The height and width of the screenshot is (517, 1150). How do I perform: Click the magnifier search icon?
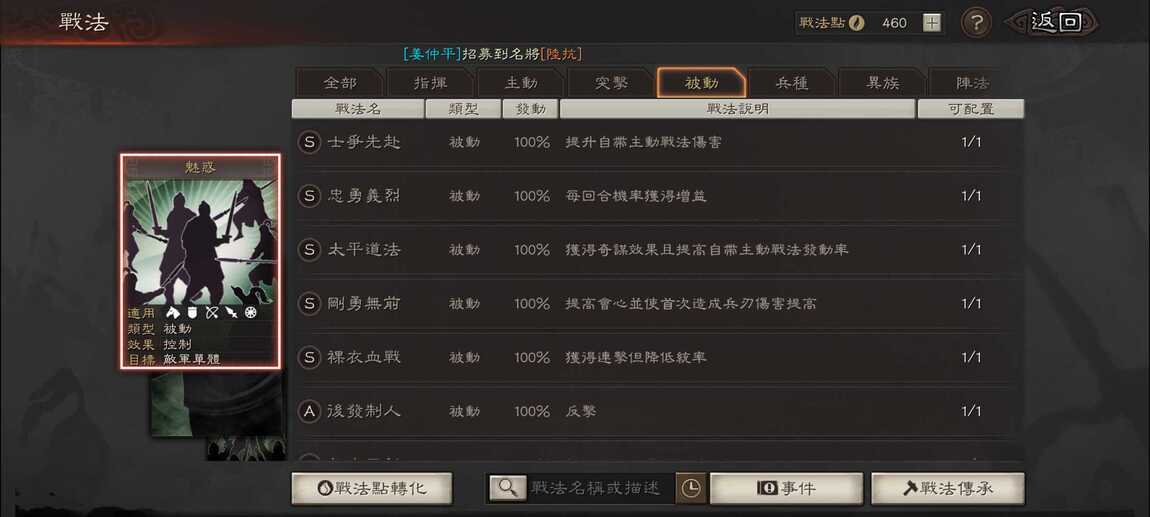[508, 488]
